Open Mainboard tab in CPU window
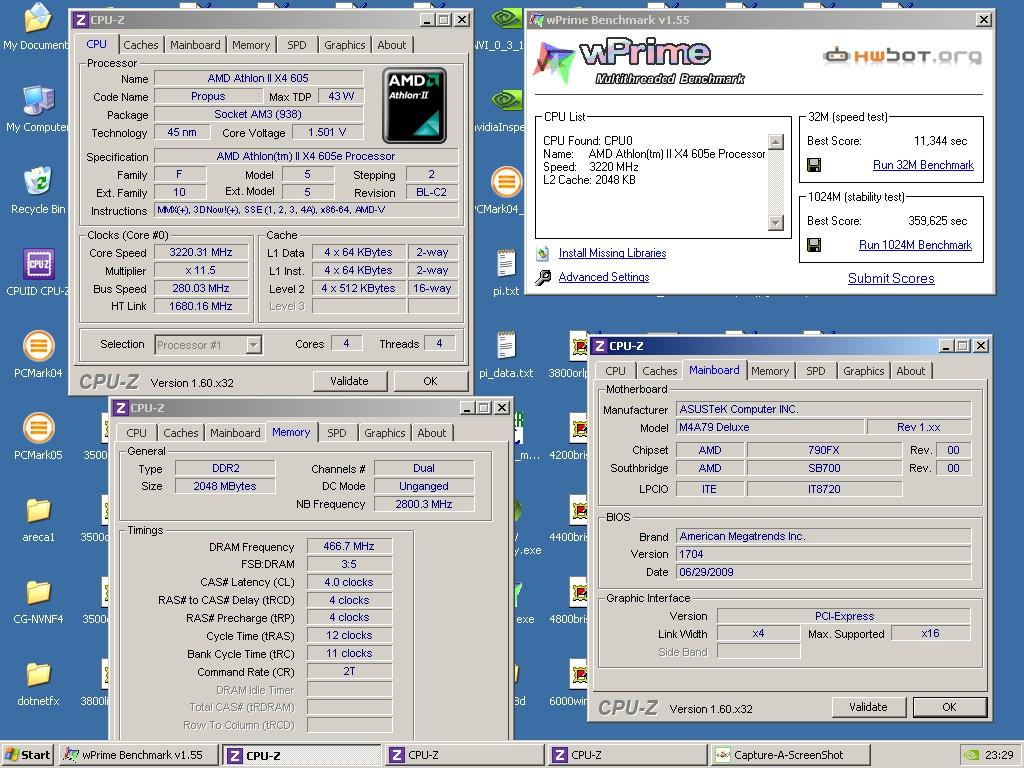 195,45
